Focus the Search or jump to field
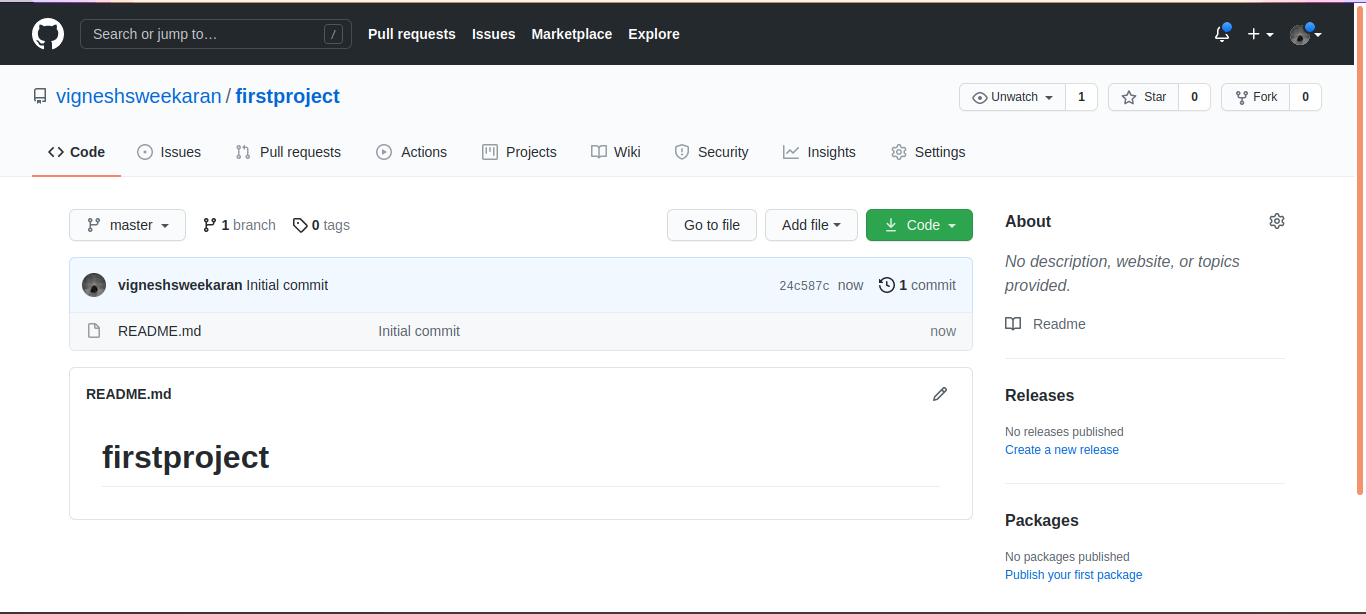The height and width of the screenshot is (614, 1366). (216, 34)
